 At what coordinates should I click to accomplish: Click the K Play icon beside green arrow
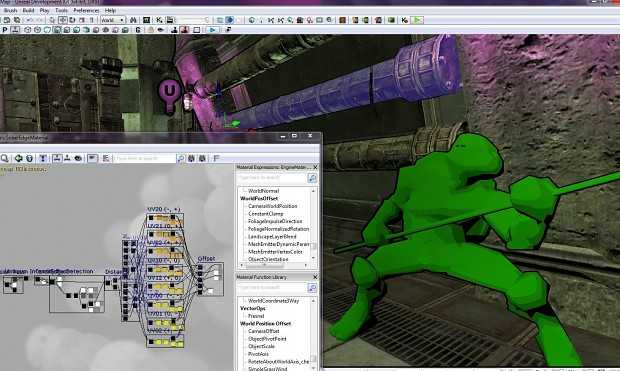point(405,20)
